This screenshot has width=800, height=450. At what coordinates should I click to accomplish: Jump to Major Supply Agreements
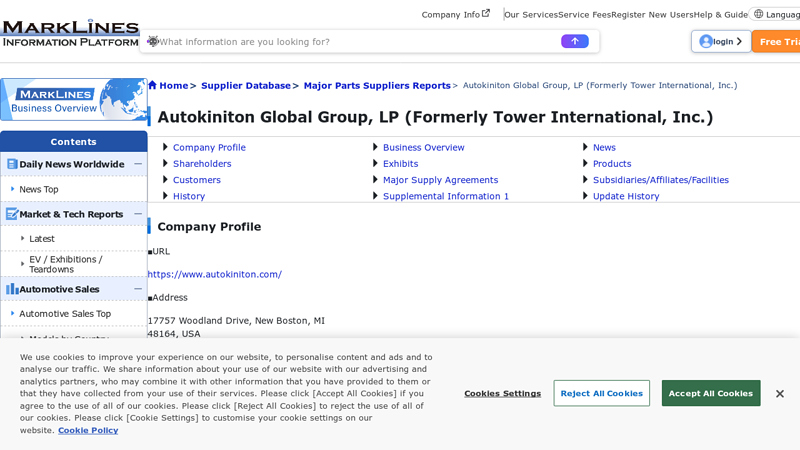coord(440,180)
